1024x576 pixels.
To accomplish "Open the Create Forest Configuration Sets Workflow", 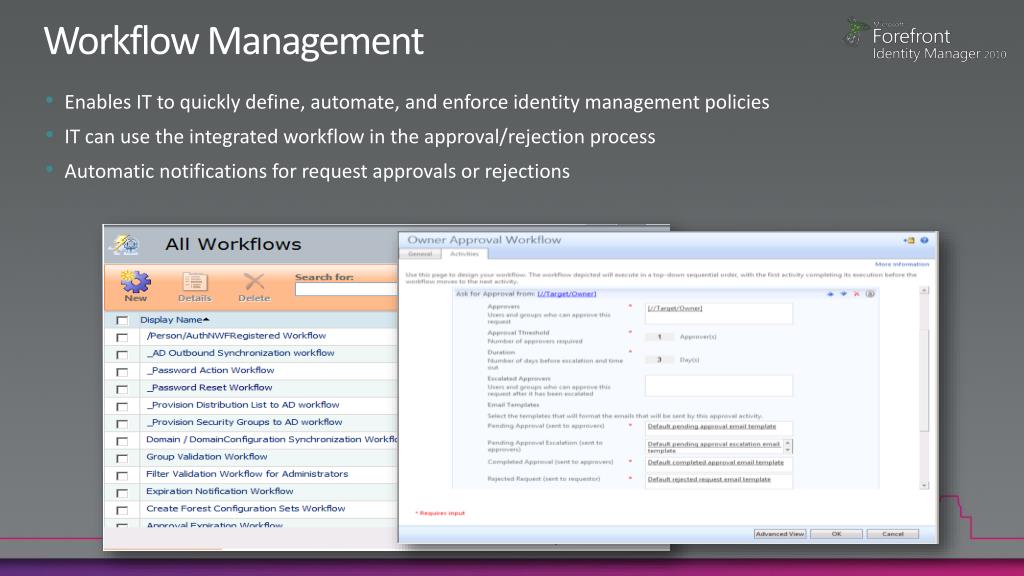I will [246, 508].
